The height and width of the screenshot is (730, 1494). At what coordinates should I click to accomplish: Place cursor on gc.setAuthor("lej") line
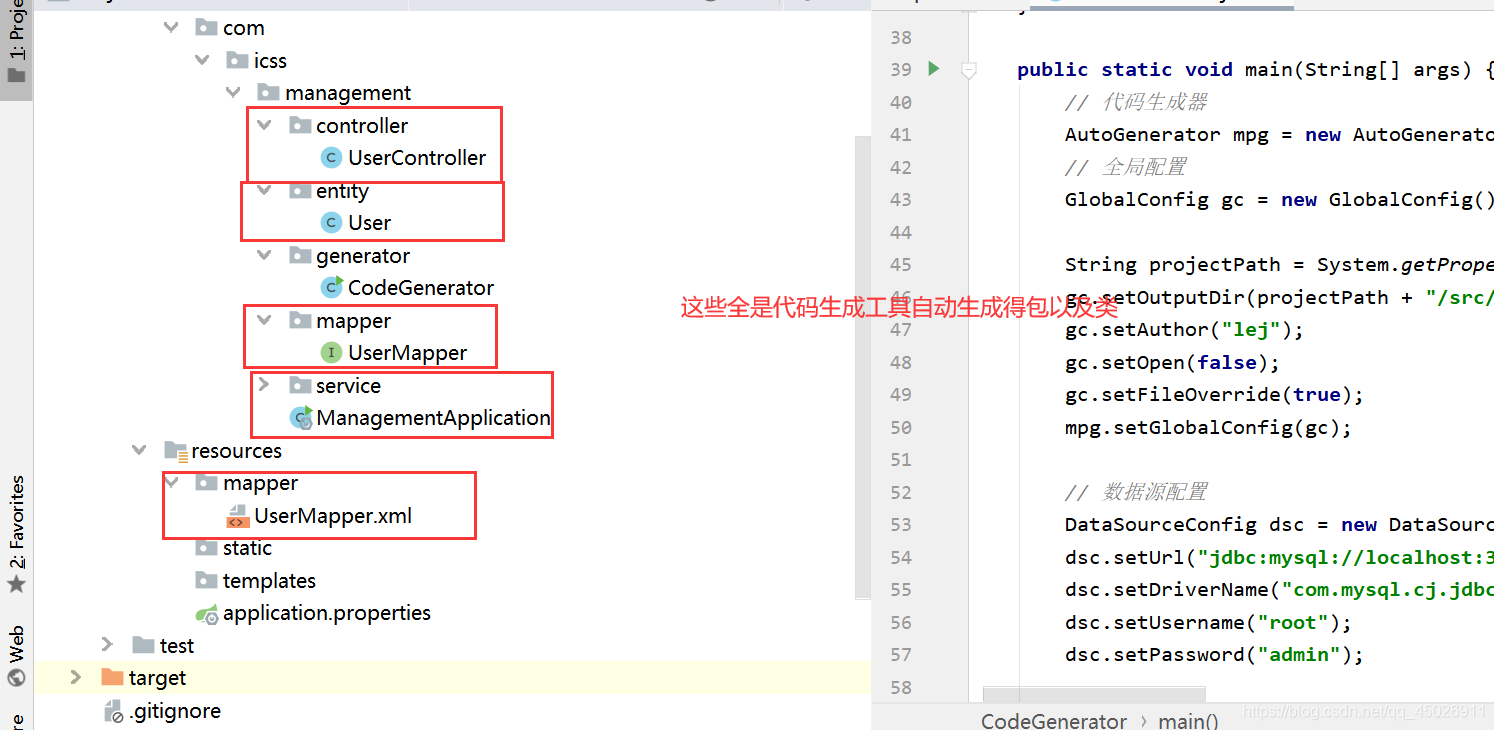[1185, 329]
